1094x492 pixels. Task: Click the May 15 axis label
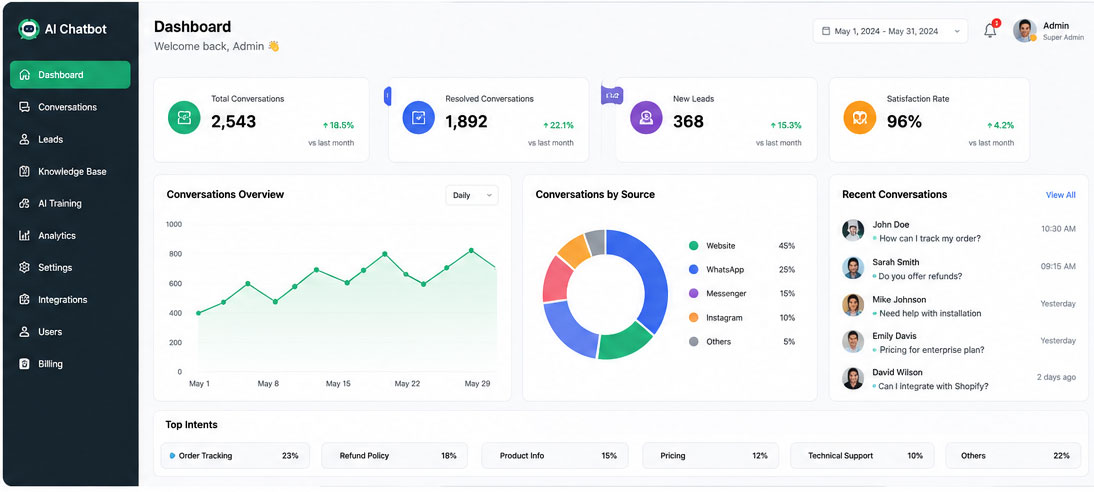338,384
